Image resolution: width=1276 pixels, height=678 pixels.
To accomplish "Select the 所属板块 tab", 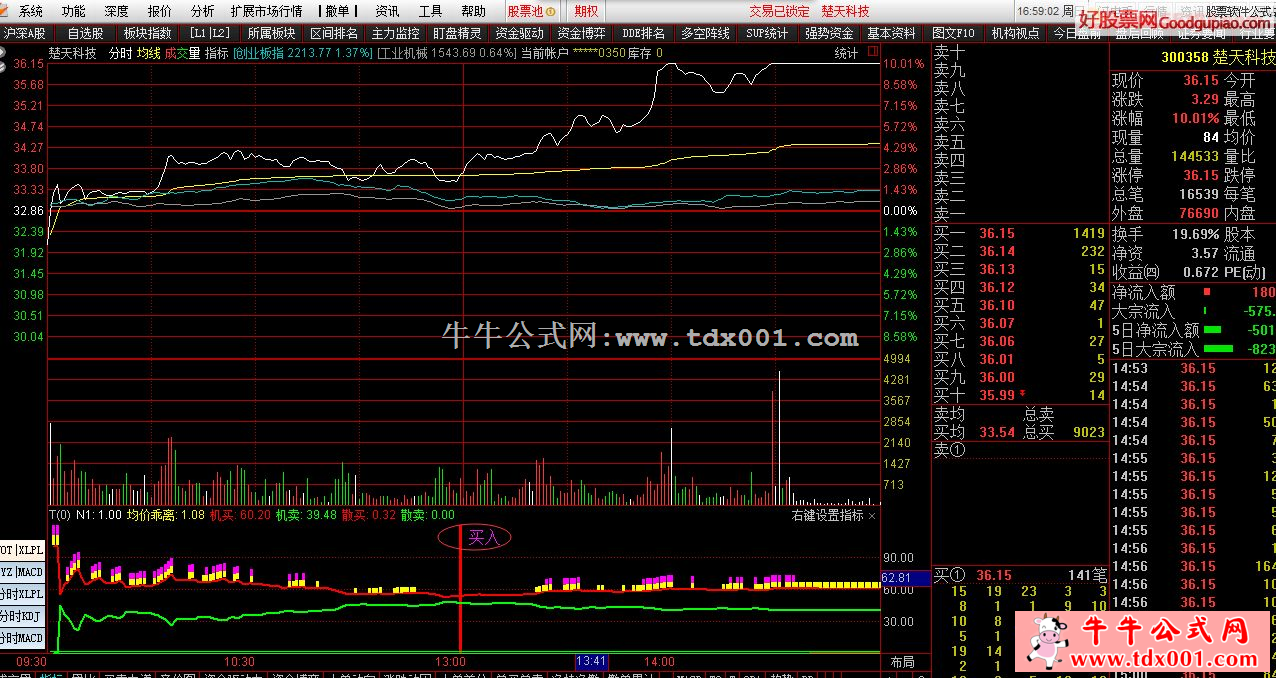I will (271, 33).
